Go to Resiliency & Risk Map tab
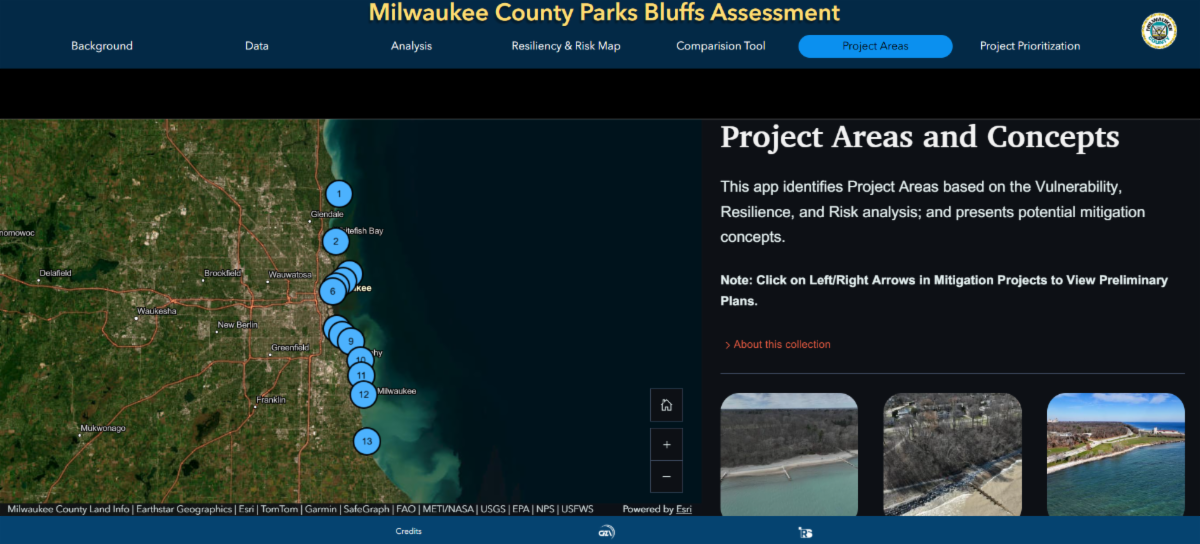This screenshot has height=544, width=1200. pos(566,46)
